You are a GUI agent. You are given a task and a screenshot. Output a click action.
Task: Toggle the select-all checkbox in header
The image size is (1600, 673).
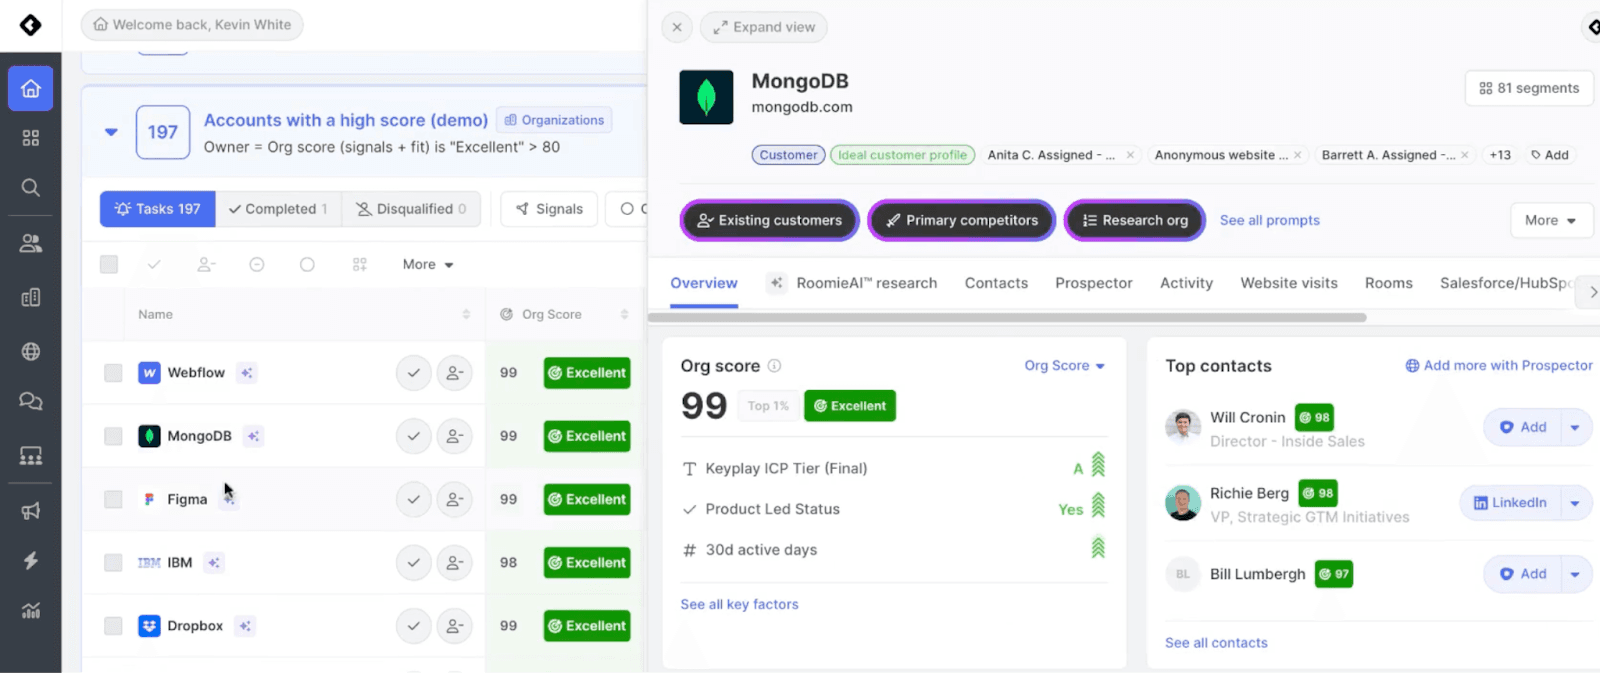point(109,264)
